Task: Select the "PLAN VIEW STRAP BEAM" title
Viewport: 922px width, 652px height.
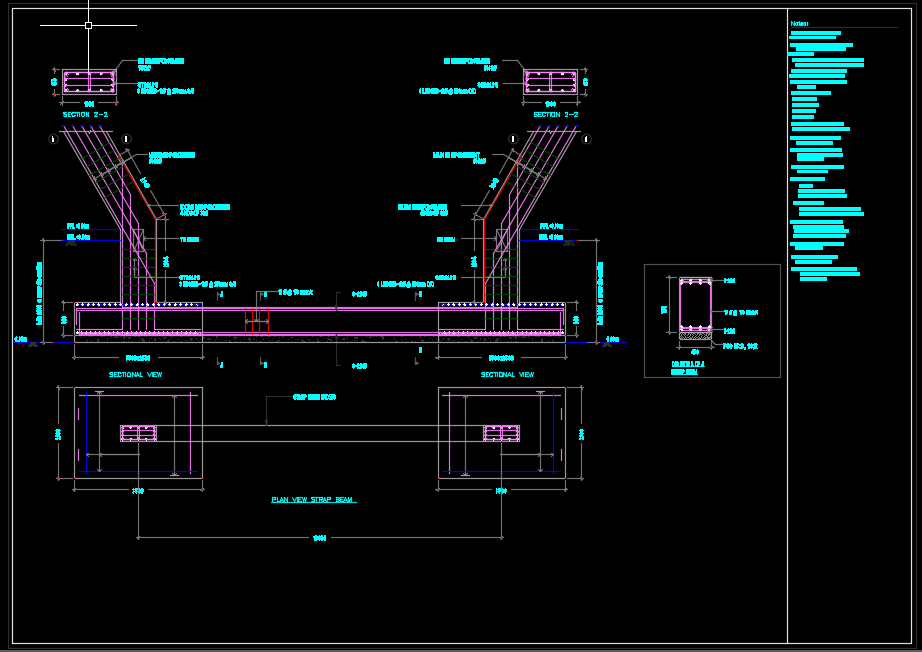Action: pyautogui.click(x=313, y=500)
